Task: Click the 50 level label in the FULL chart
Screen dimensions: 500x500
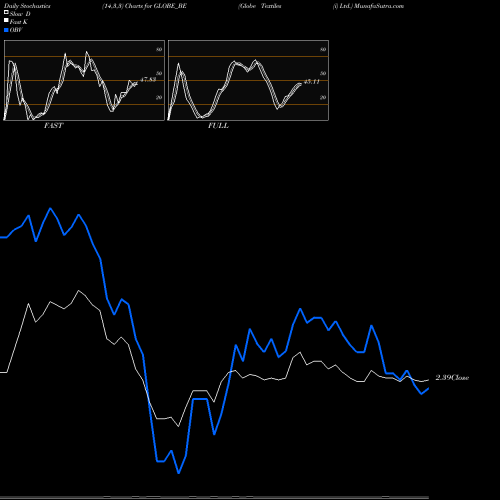Action: (323, 73)
